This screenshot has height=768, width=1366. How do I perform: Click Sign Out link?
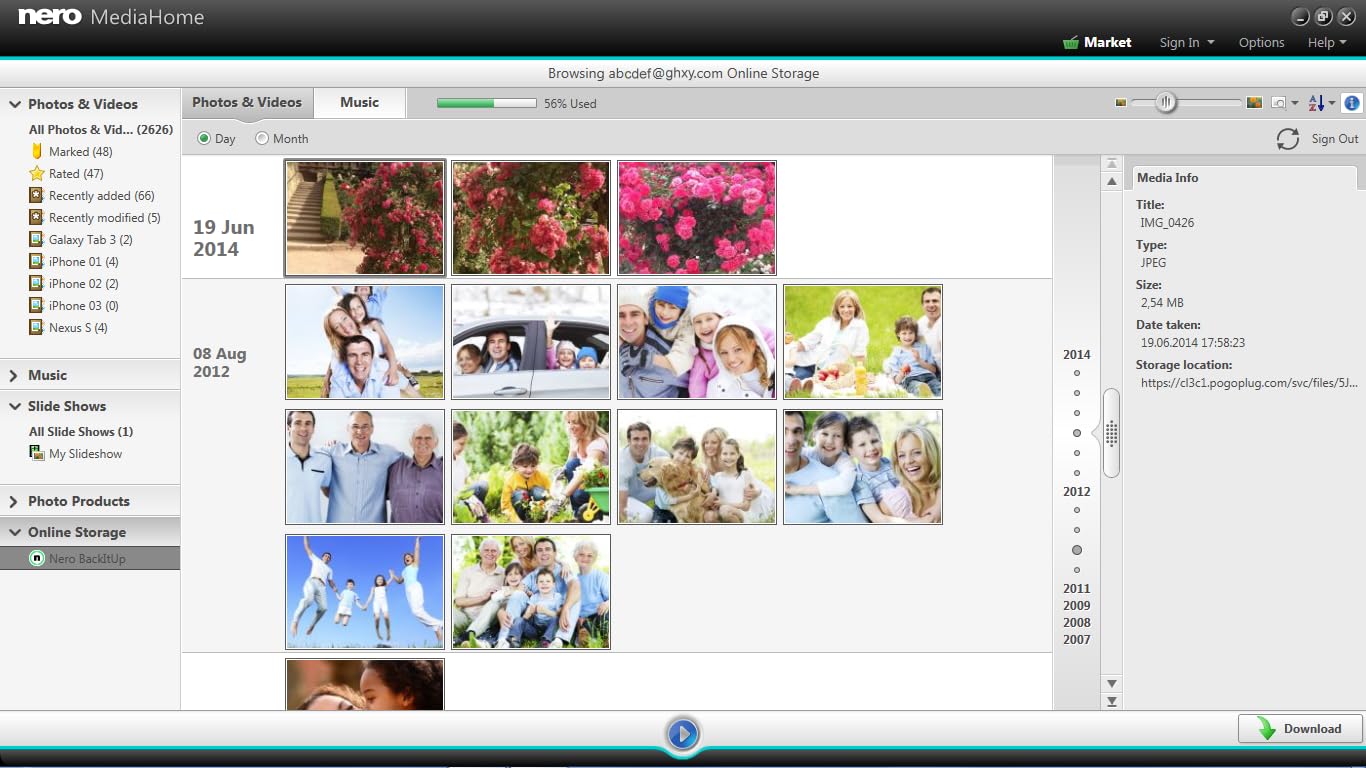[x=1334, y=139]
